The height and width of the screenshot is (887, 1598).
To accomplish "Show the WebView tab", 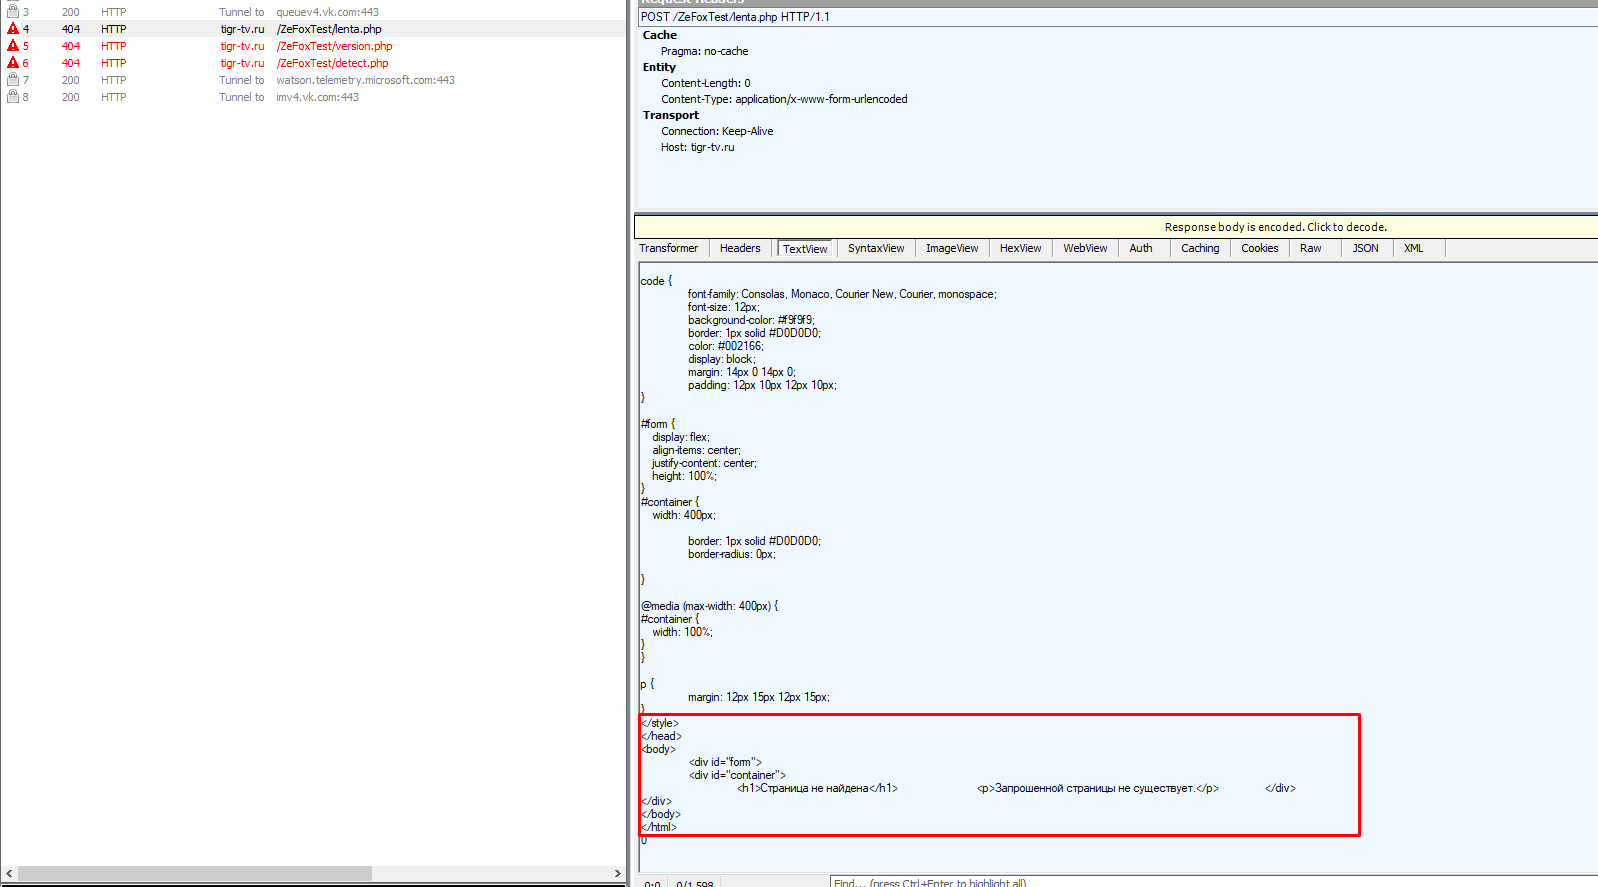I will [x=1085, y=248].
